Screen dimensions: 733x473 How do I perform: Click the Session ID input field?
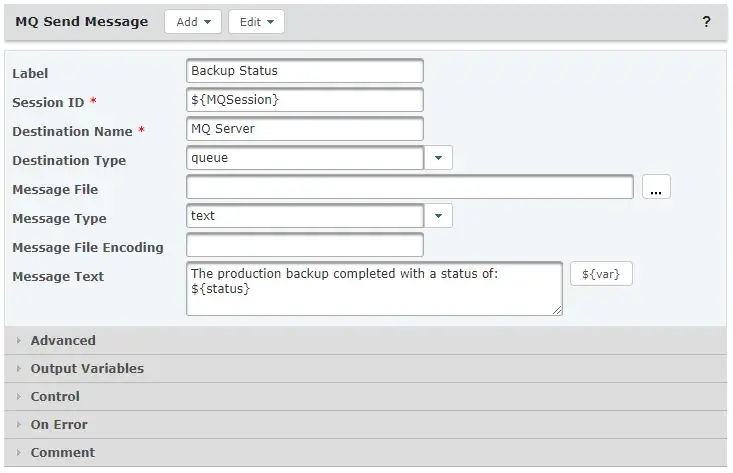[x=305, y=101]
